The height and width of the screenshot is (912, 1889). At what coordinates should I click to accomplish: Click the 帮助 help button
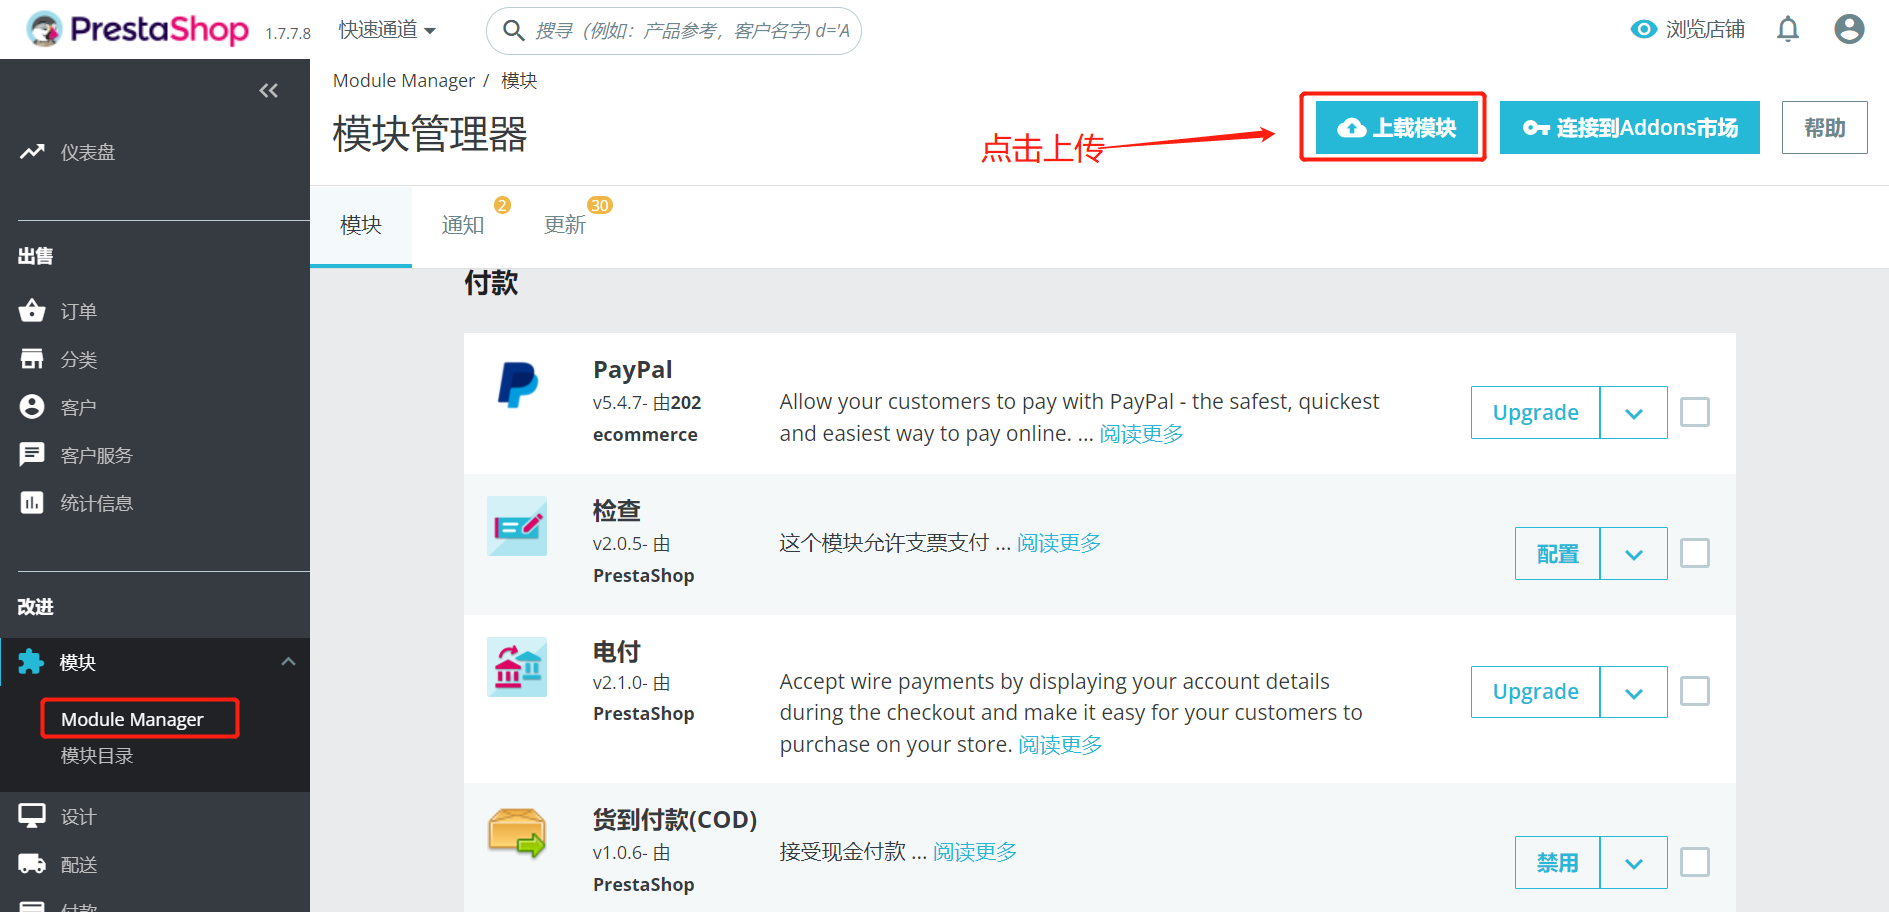(x=1825, y=128)
